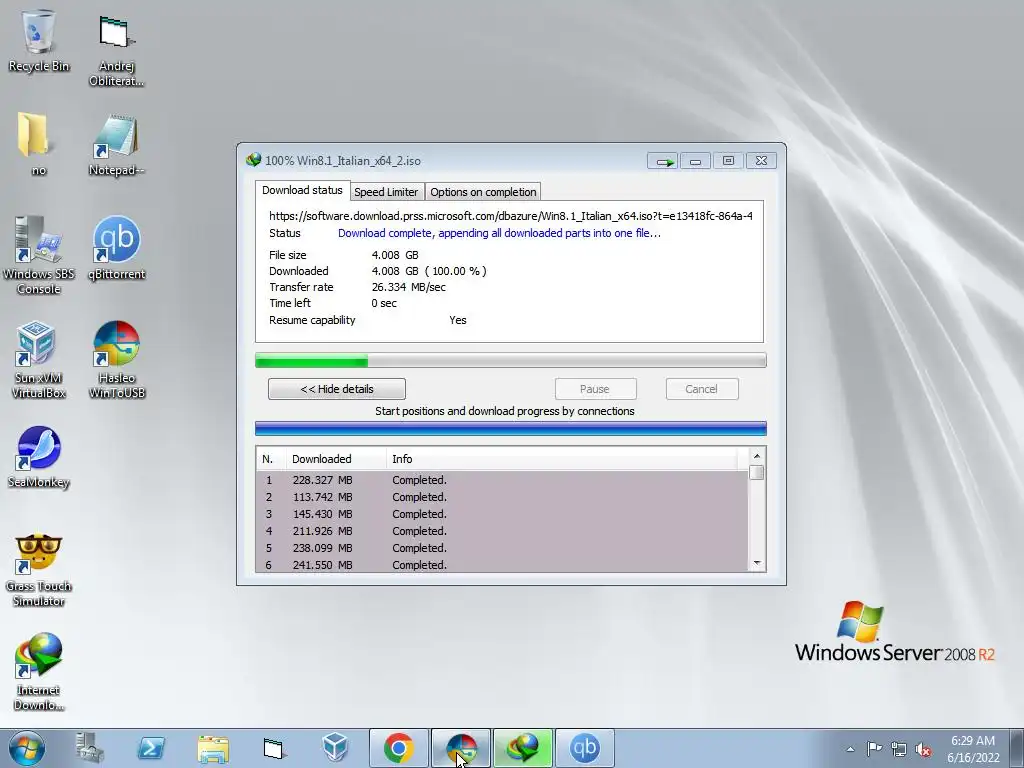Image resolution: width=1024 pixels, height=768 pixels.
Task: Click the Cancel download button
Action: [x=702, y=389]
